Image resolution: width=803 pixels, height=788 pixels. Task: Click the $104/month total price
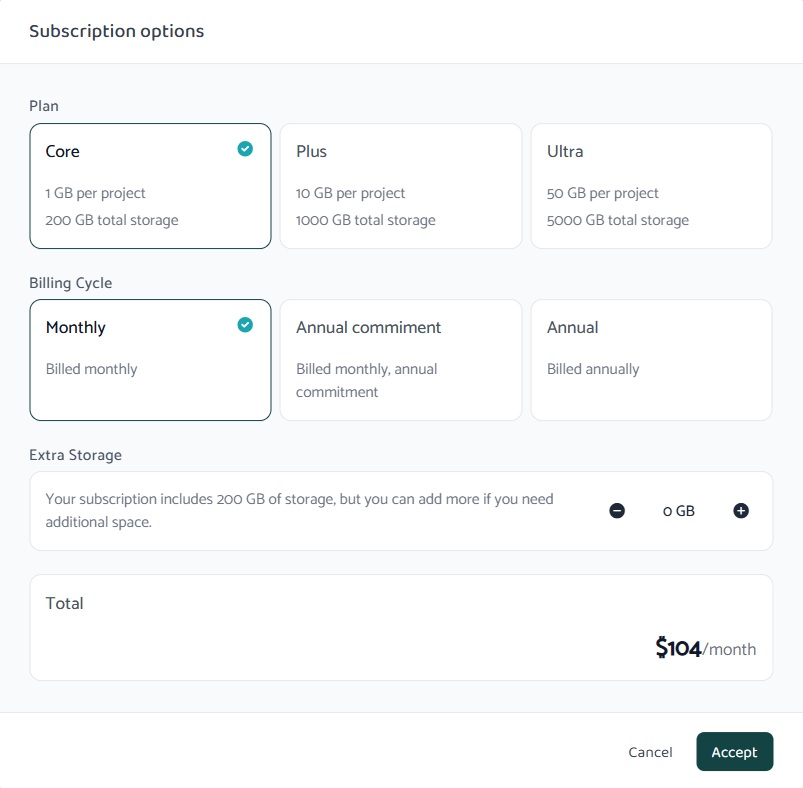[x=705, y=649]
